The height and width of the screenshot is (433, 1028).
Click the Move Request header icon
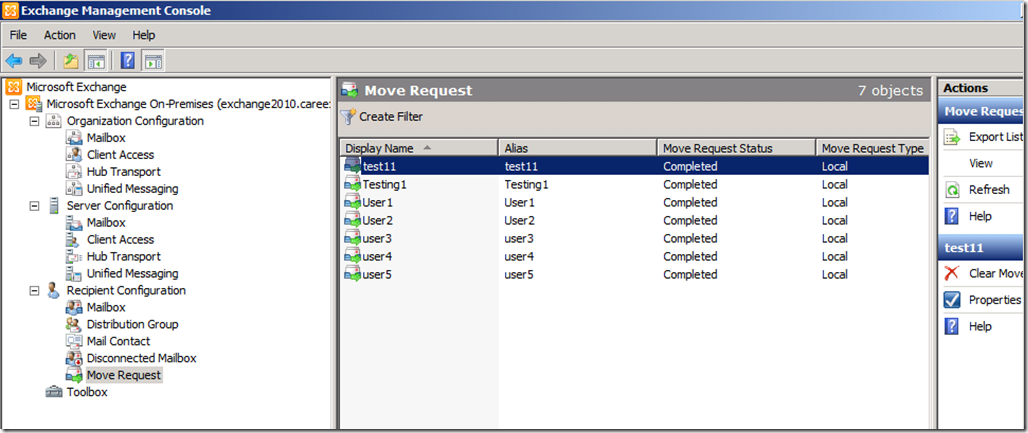(350, 90)
